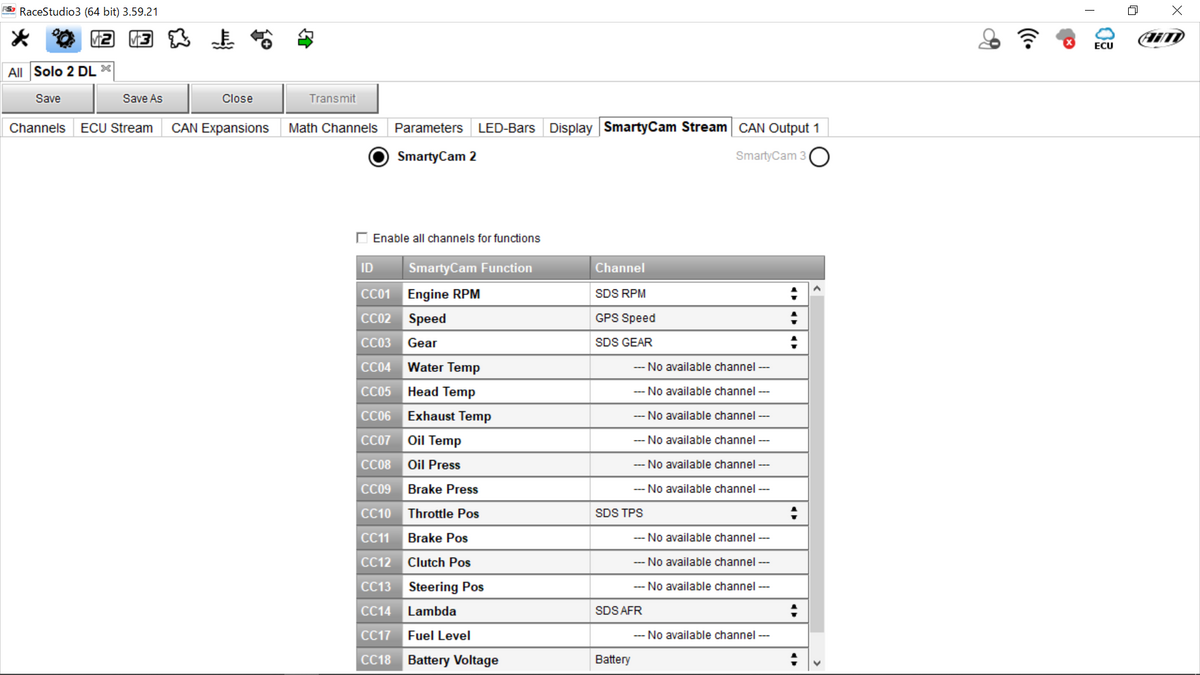The height and width of the screenshot is (675, 1200).
Task: Click the AiM logo
Action: [1161, 39]
